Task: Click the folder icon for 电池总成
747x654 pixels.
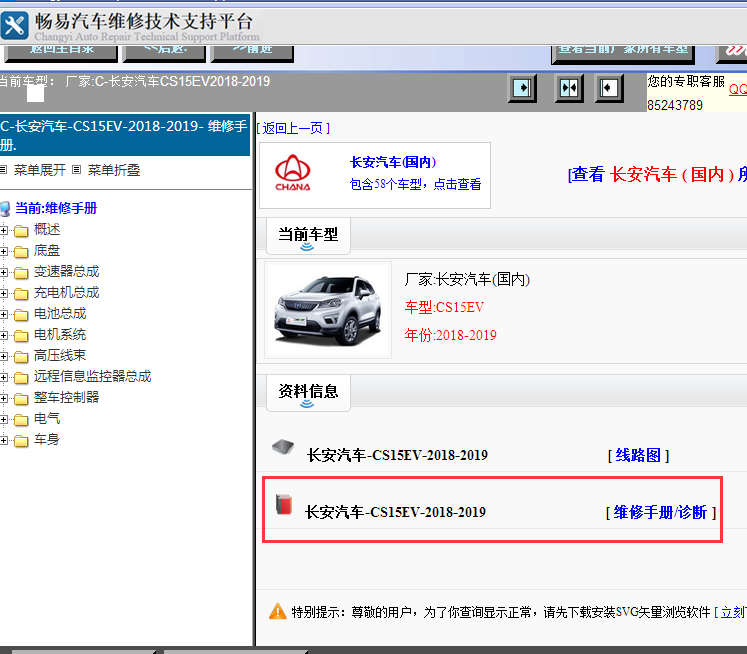Action: [x=21, y=315]
